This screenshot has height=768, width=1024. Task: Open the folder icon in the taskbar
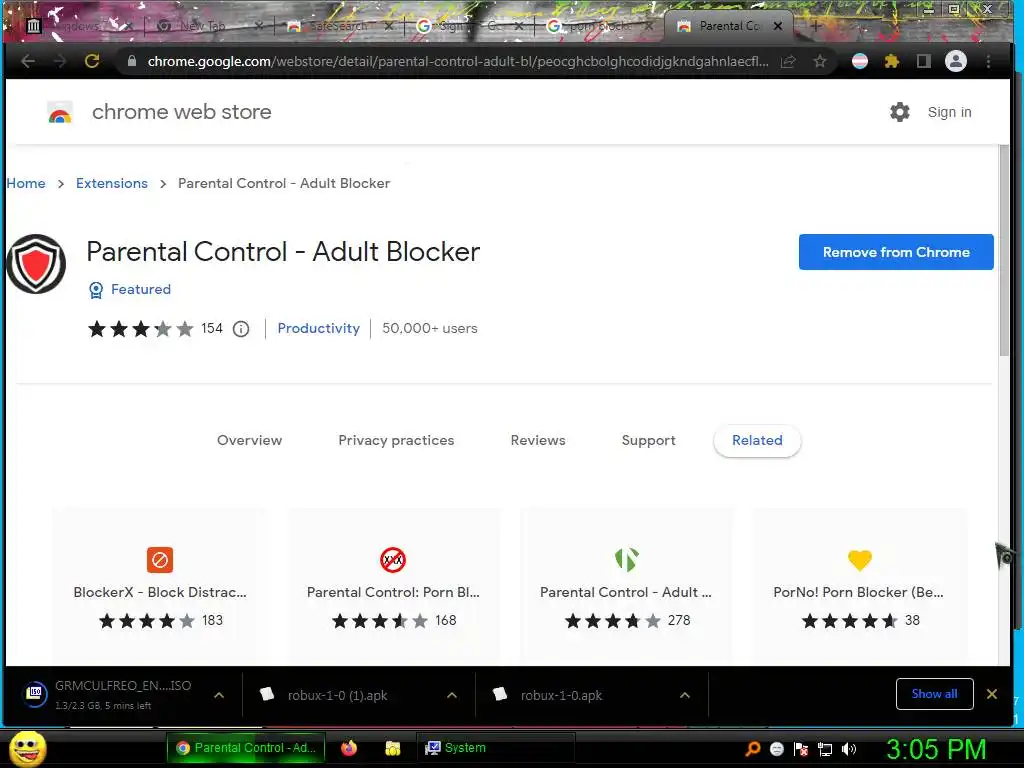(392, 748)
